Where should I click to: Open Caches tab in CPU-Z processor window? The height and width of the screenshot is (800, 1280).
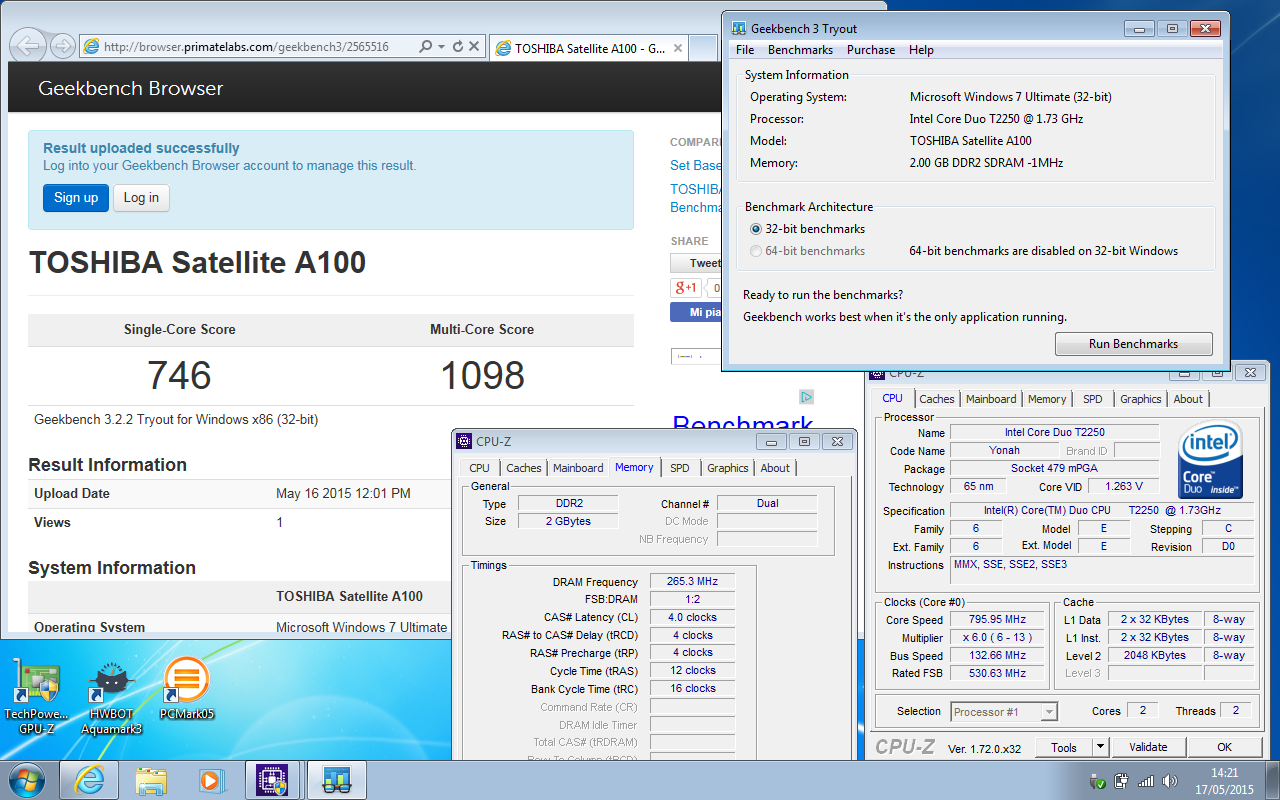point(937,399)
